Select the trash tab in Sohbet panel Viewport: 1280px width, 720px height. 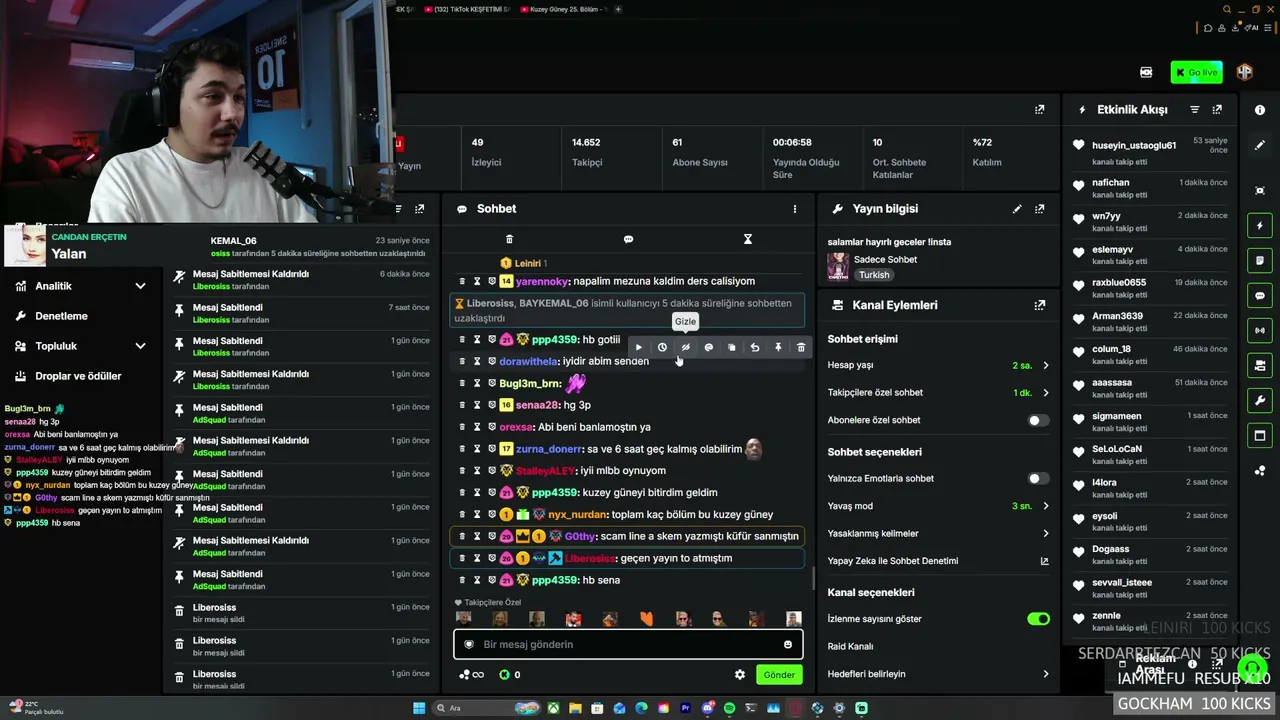click(509, 239)
